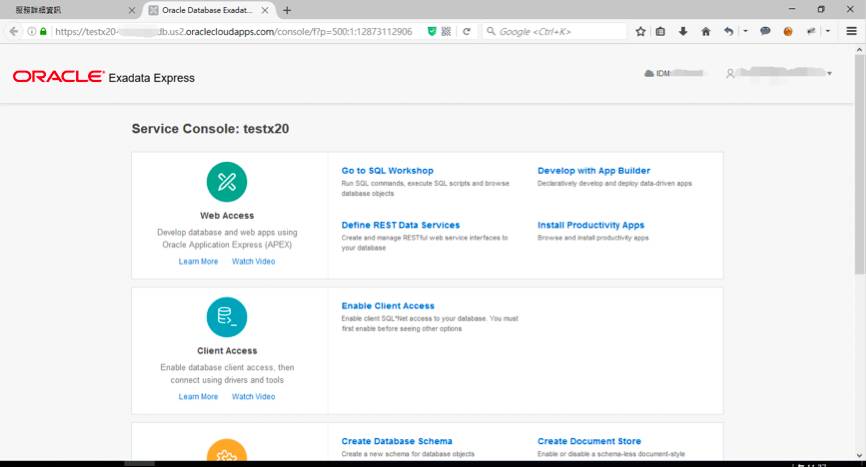Click the 'Web Access' heading text
Screen dimensions: 866x467
[x=227, y=216]
